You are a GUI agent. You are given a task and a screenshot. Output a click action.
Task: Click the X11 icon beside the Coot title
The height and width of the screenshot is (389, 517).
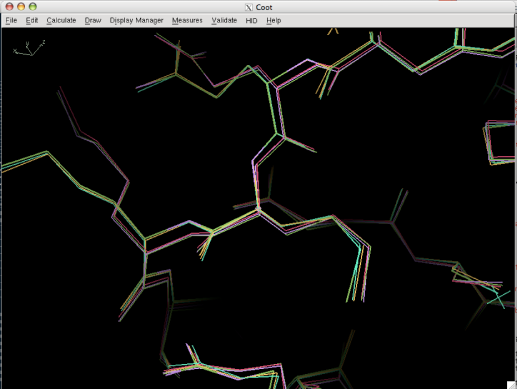point(249,7)
